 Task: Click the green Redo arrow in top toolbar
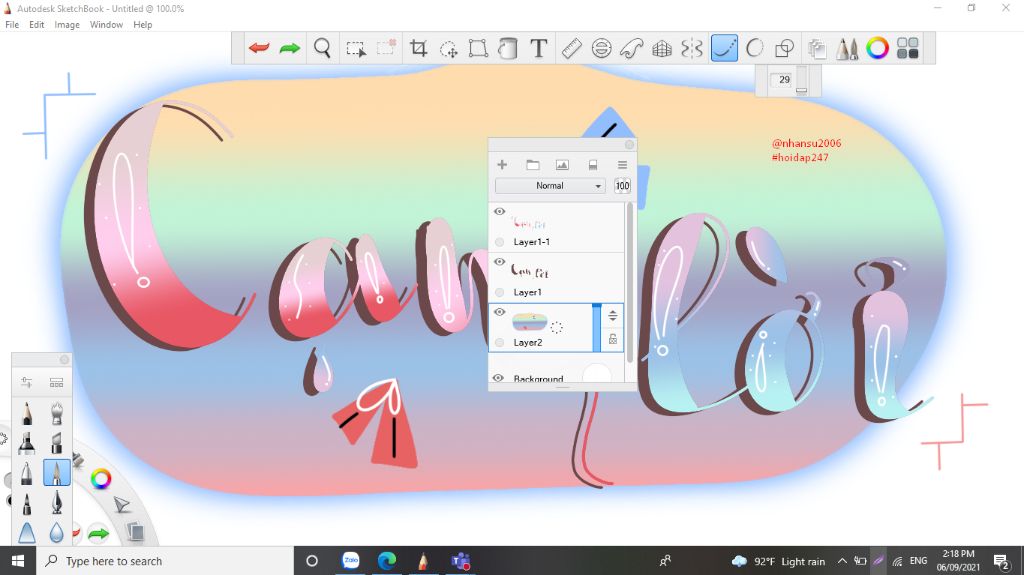289,48
